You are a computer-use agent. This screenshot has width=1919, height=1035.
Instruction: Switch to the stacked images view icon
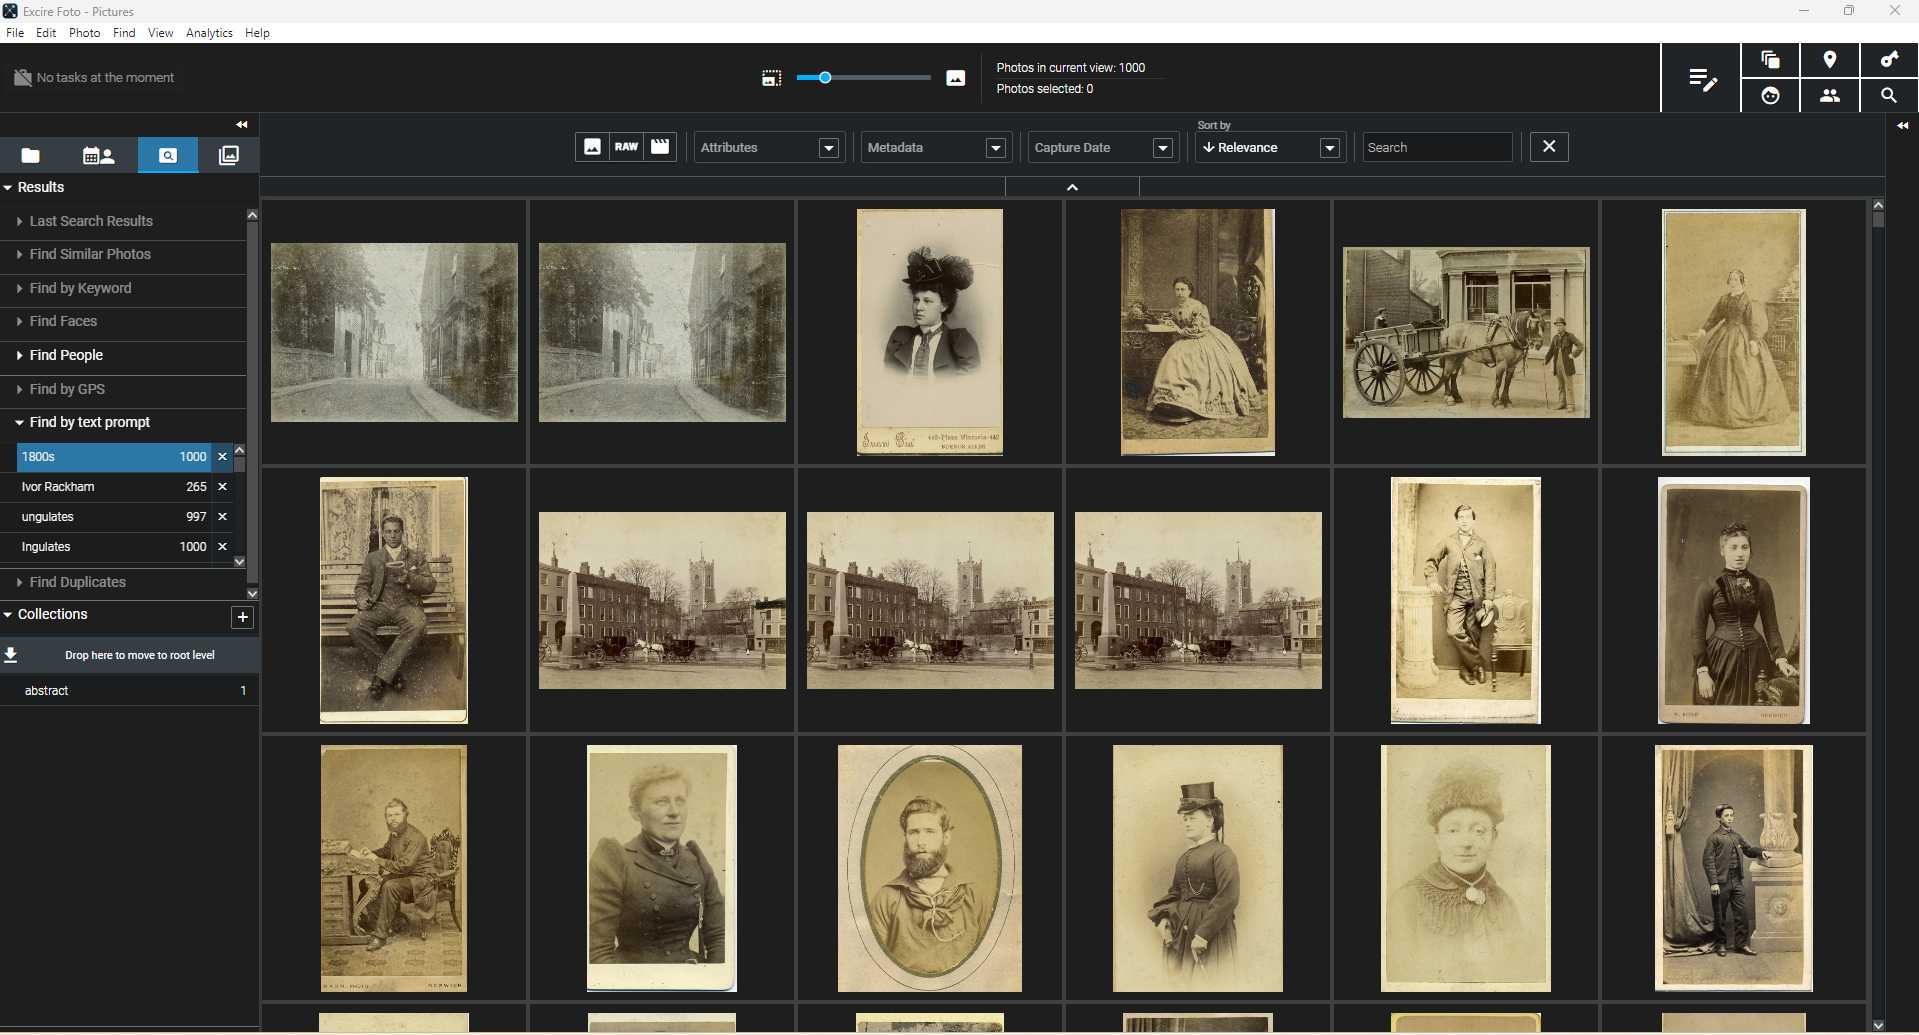[228, 155]
